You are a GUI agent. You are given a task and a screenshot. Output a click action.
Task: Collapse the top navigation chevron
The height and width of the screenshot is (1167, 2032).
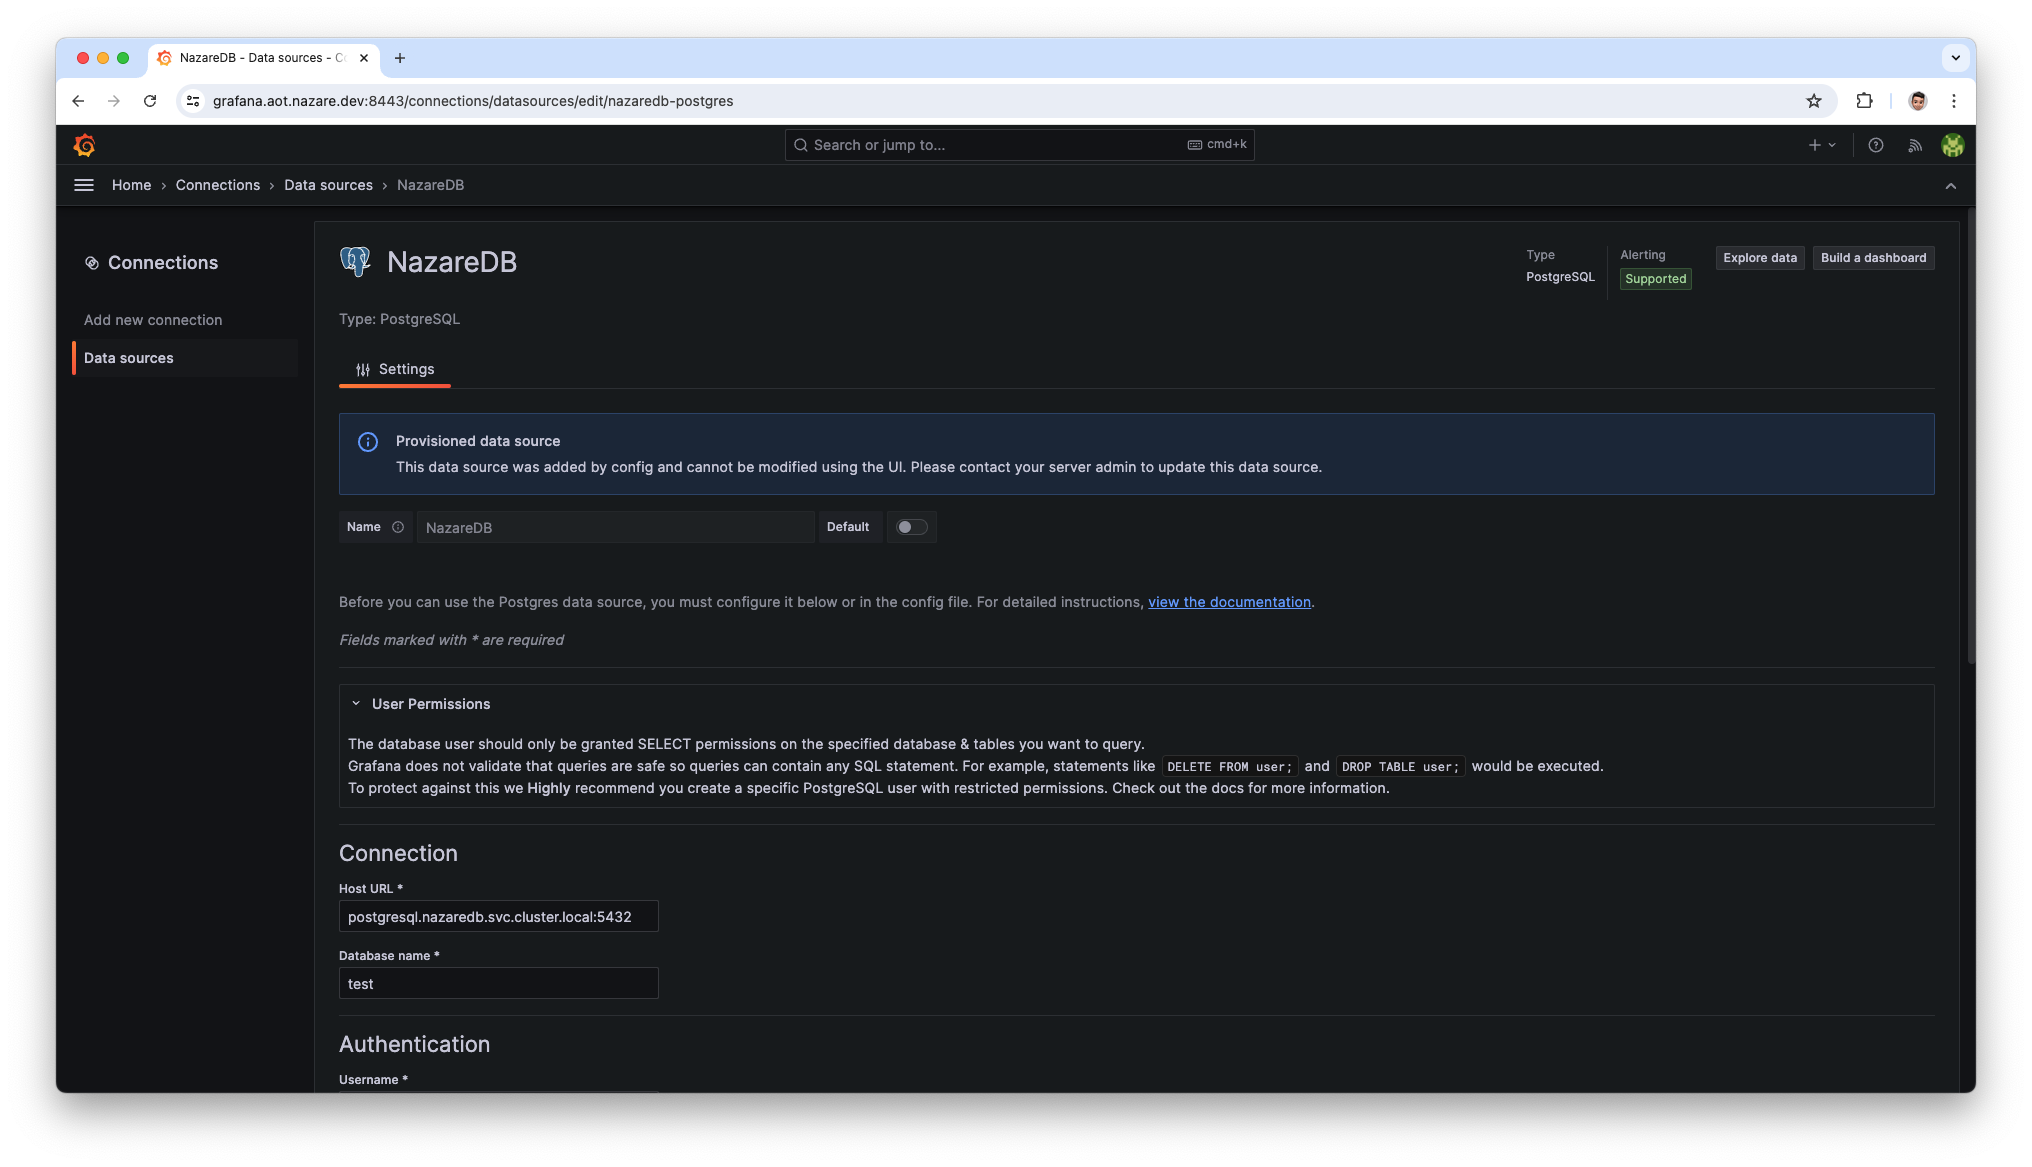point(1951,186)
